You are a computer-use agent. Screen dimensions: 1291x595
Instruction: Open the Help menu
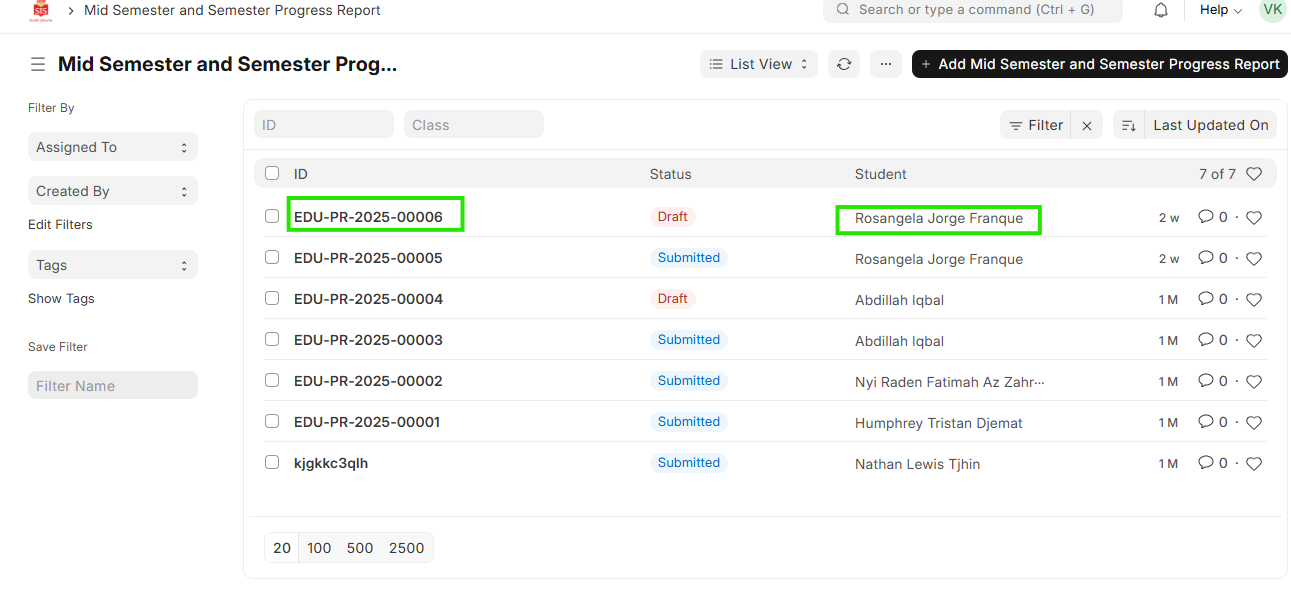[x=1220, y=10]
